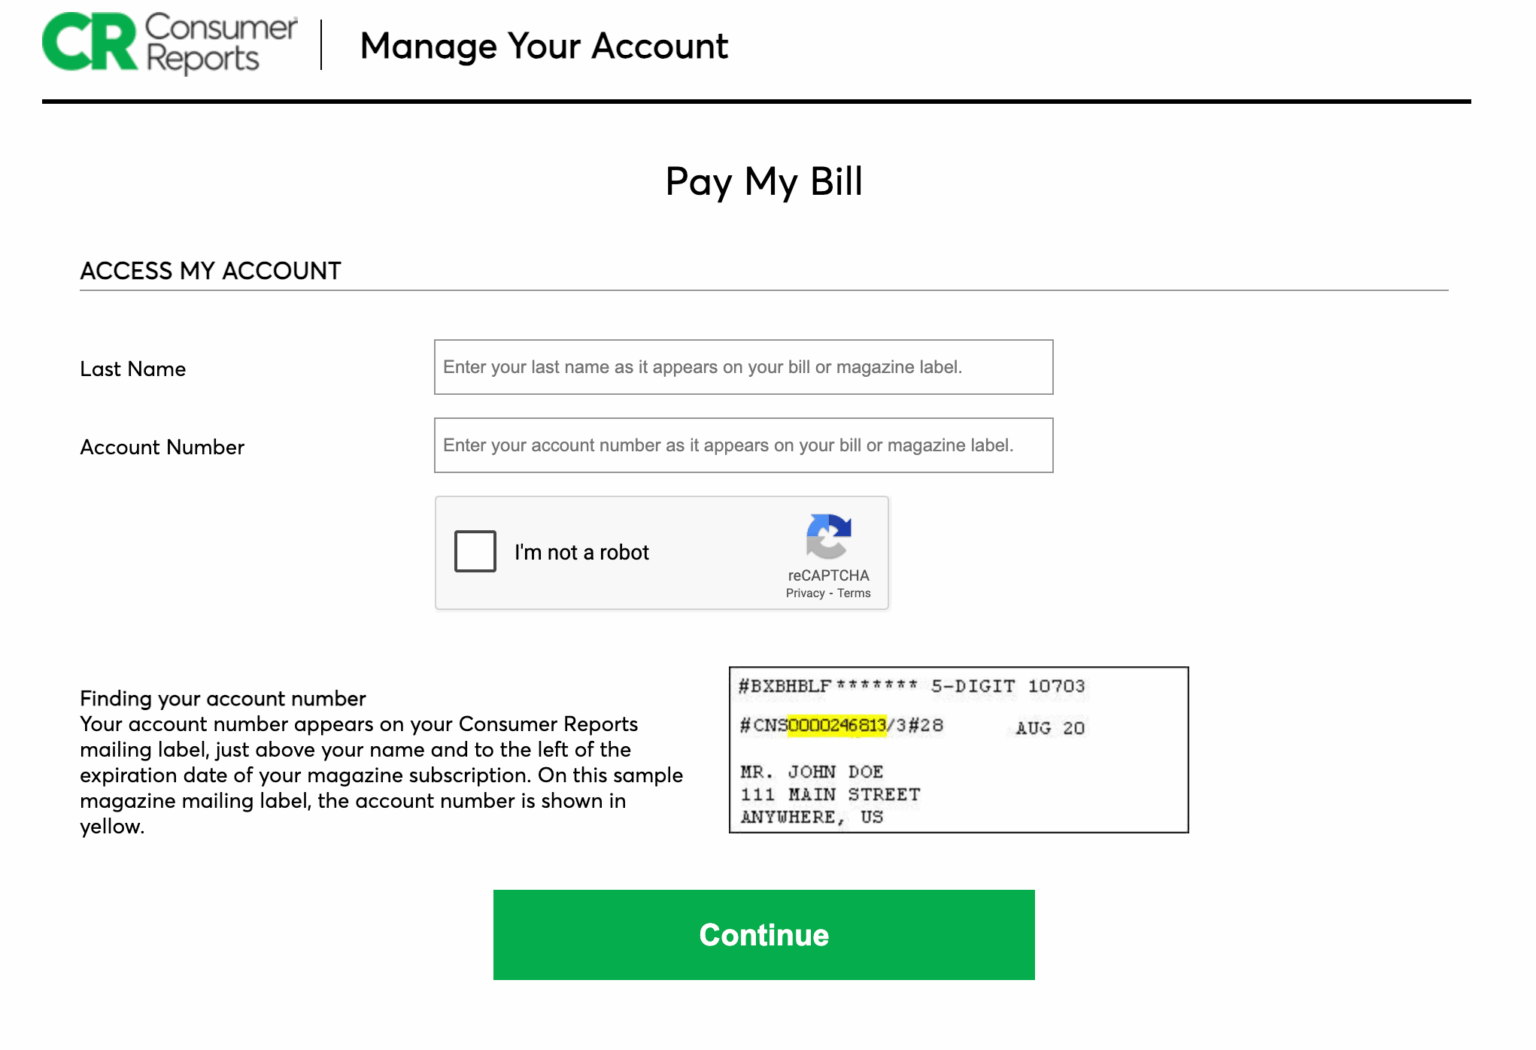Viewport: 1536px width, 1050px height.
Task: Click the Account Number input field
Action: coord(743,445)
